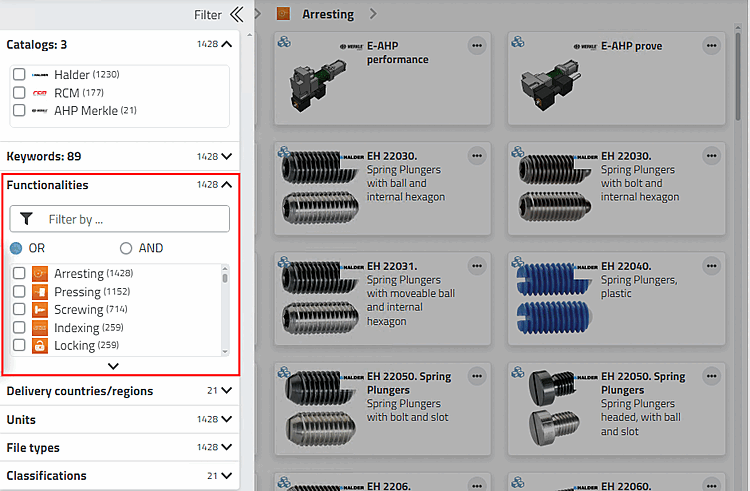
Task: Open options menu for EH 22031 card
Action: (477, 266)
